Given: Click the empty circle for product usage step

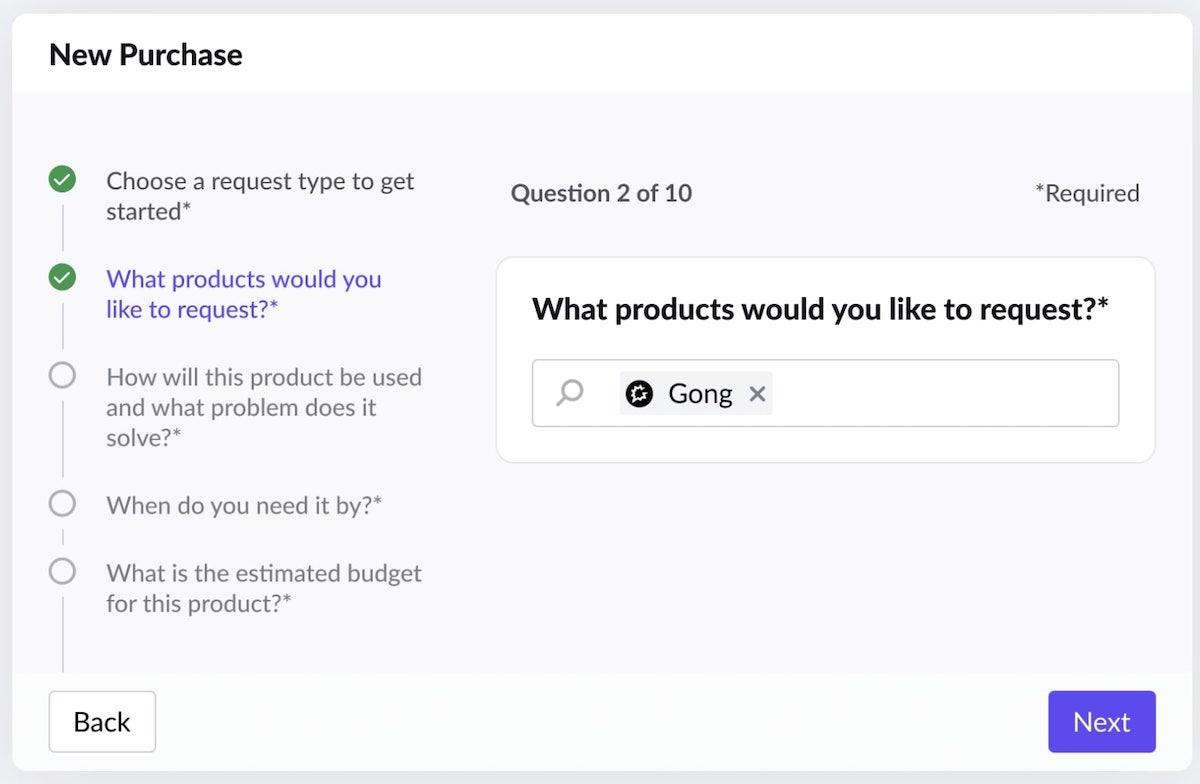Looking at the screenshot, I should pyautogui.click(x=62, y=376).
